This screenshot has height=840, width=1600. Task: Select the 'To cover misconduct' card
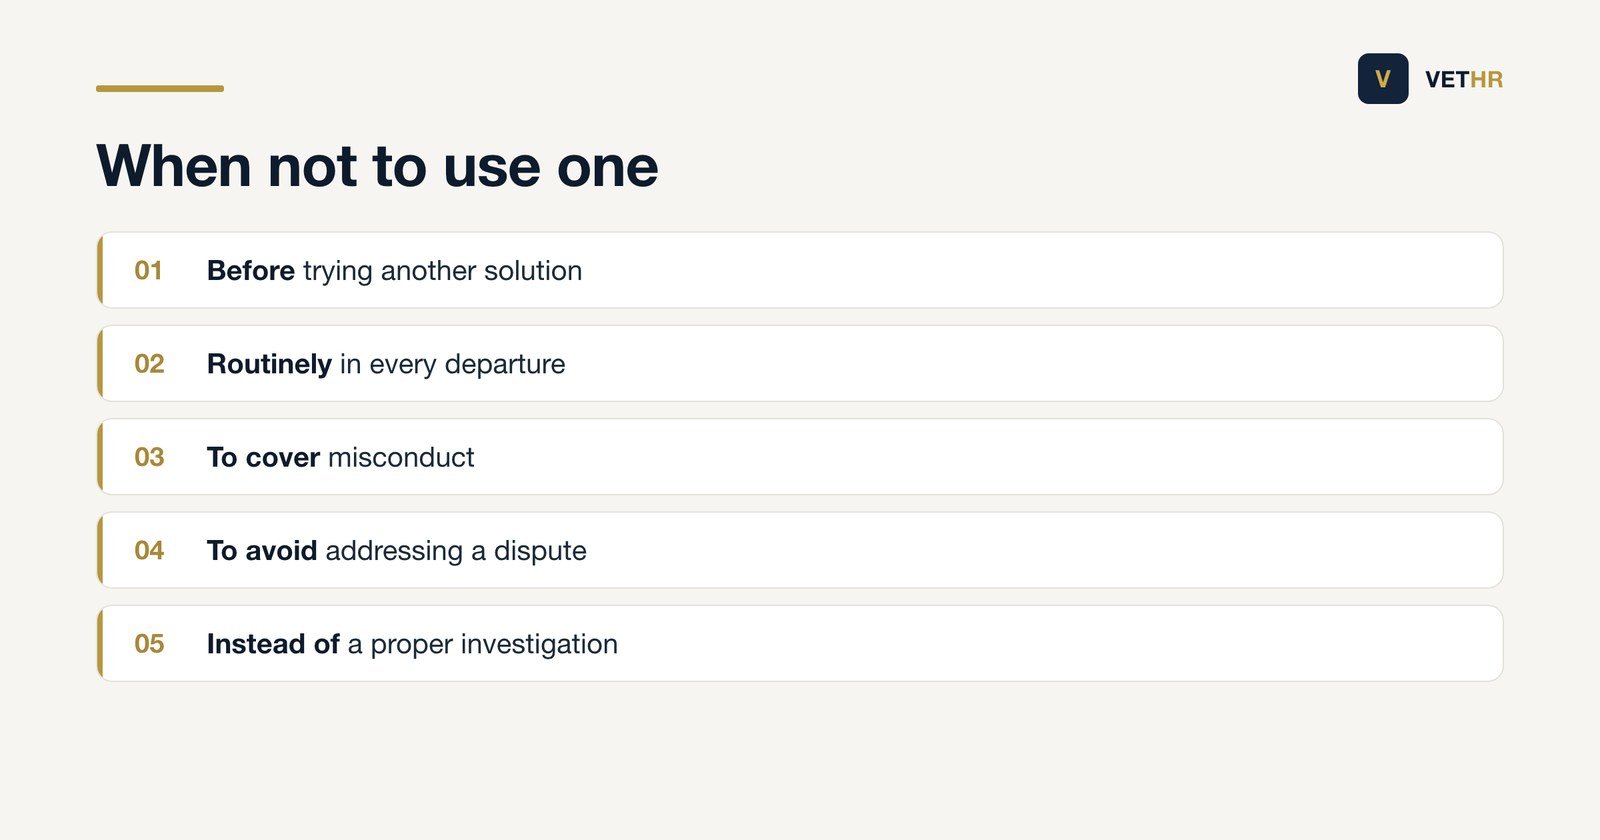(800, 457)
